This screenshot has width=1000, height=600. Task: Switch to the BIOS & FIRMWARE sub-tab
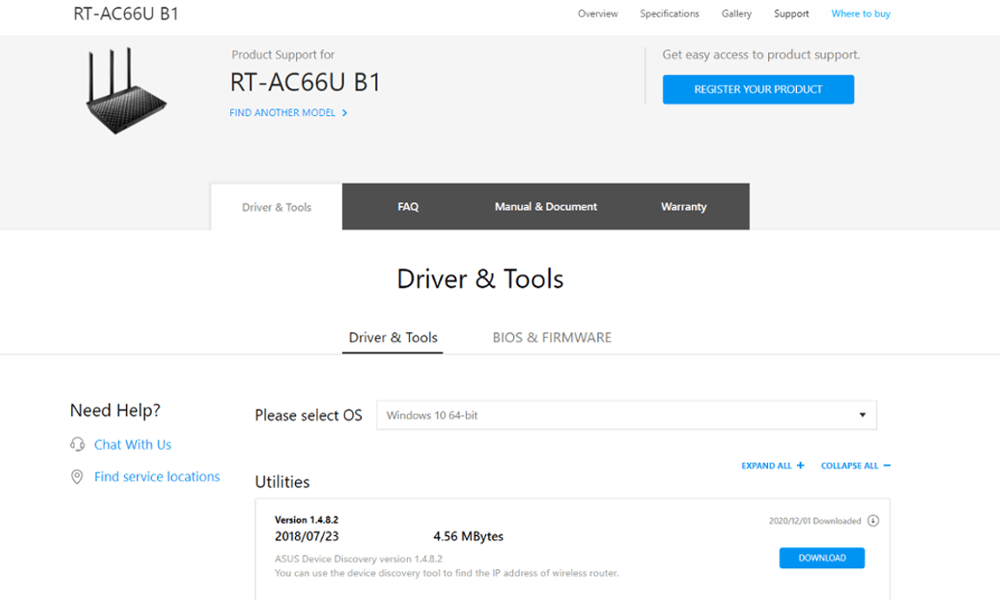[x=552, y=337]
